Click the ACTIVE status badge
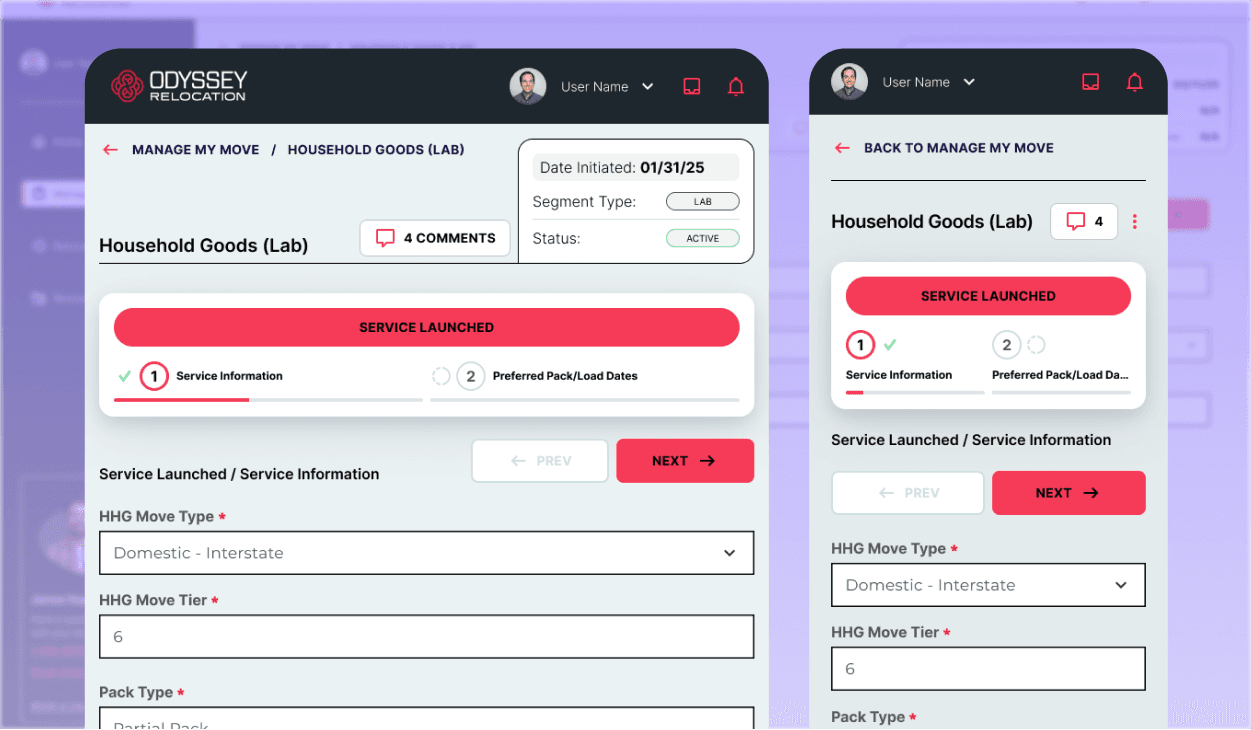This screenshot has width=1251, height=730. (x=703, y=239)
